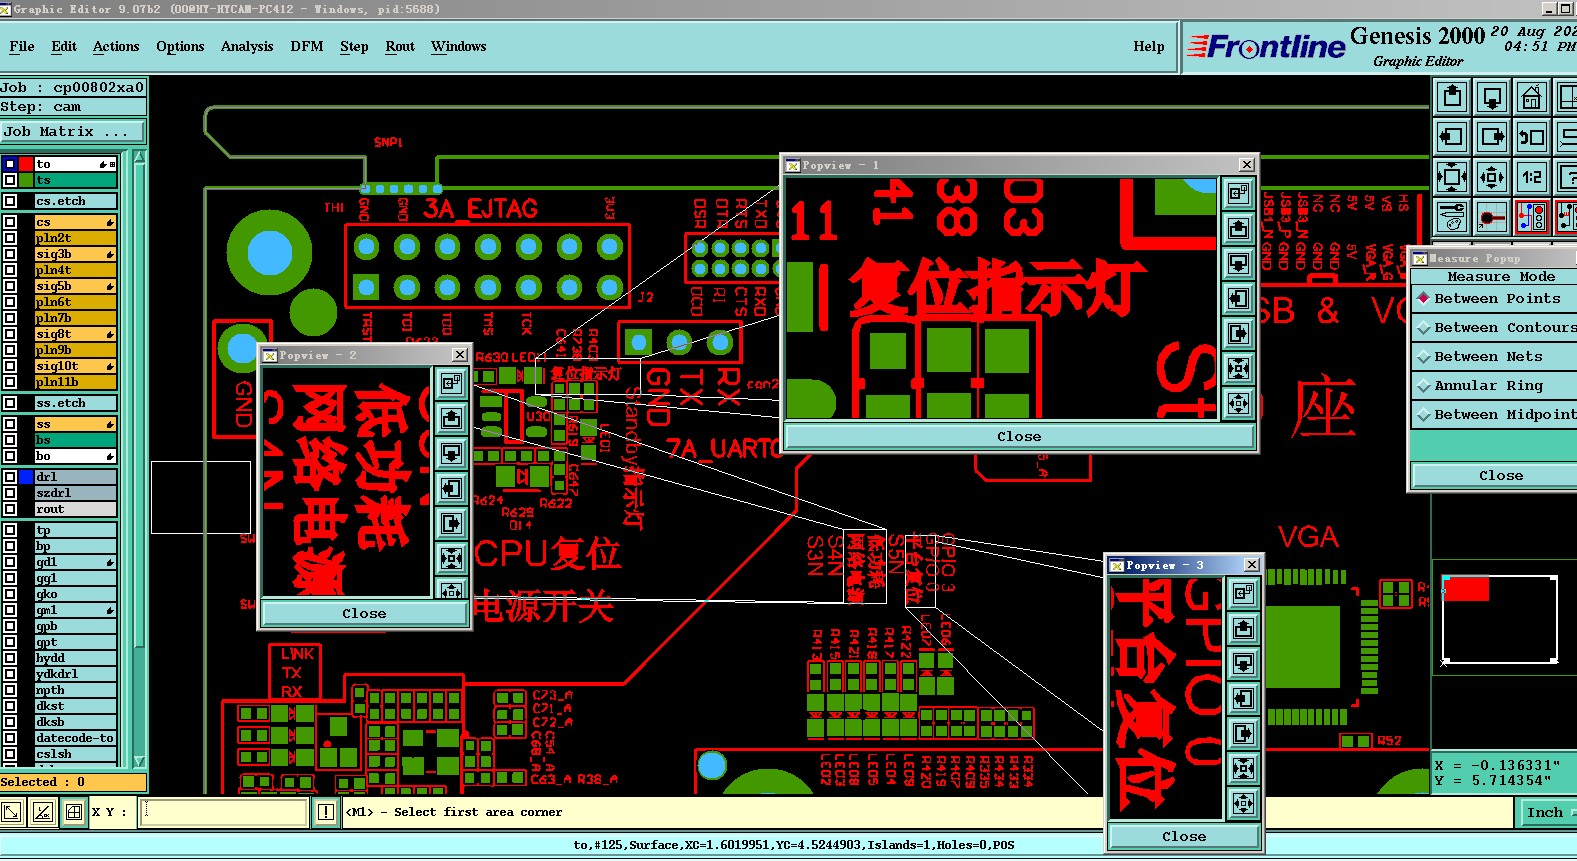Image resolution: width=1577 pixels, height=861 pixels.
Task: Click pan left icon in Popview 1
Action: click(x=1238, y=298)
